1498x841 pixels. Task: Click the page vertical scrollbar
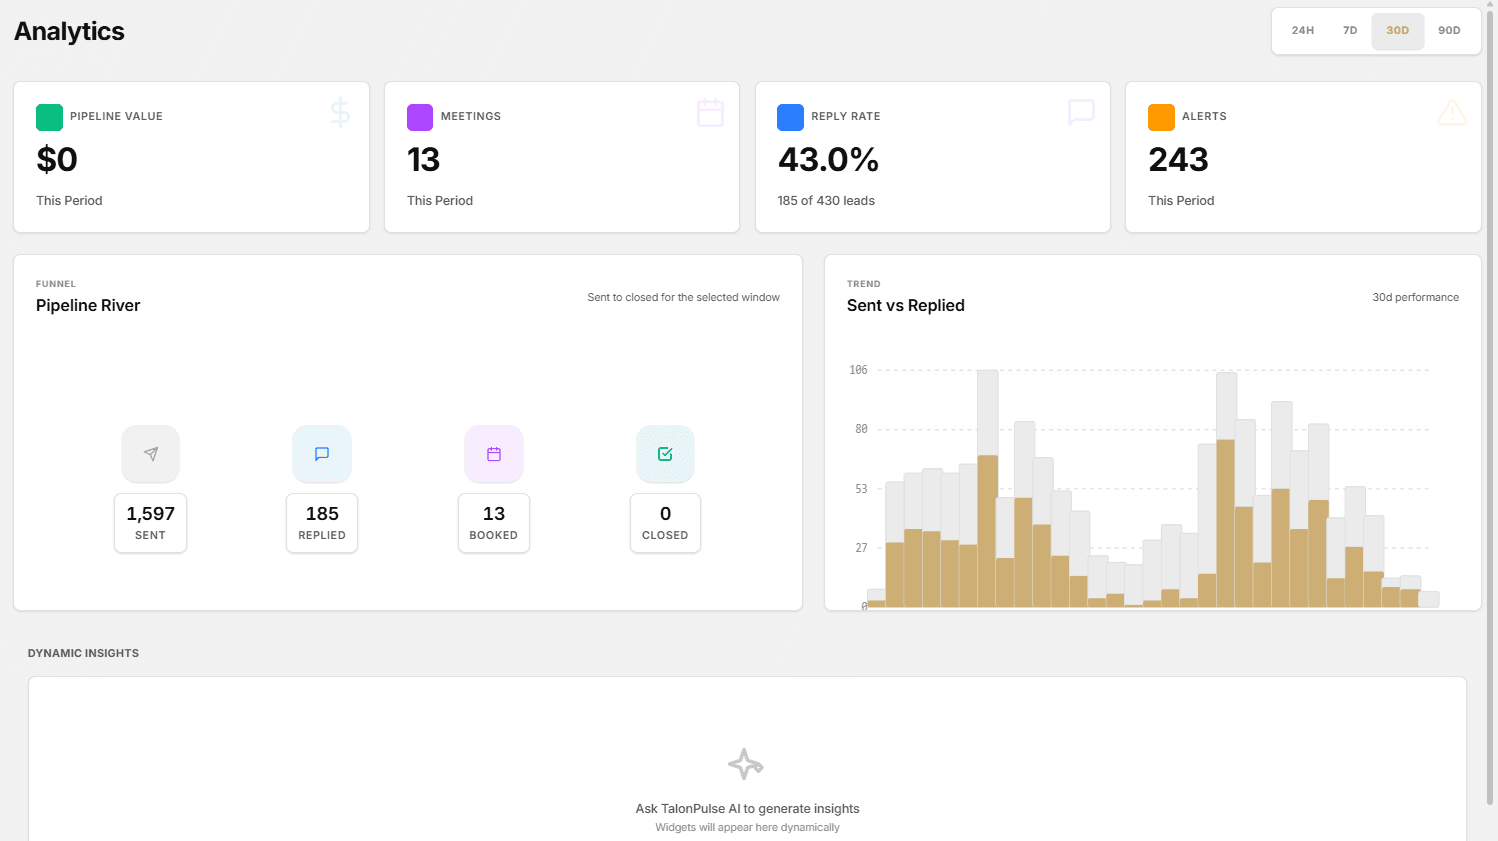1490,407
